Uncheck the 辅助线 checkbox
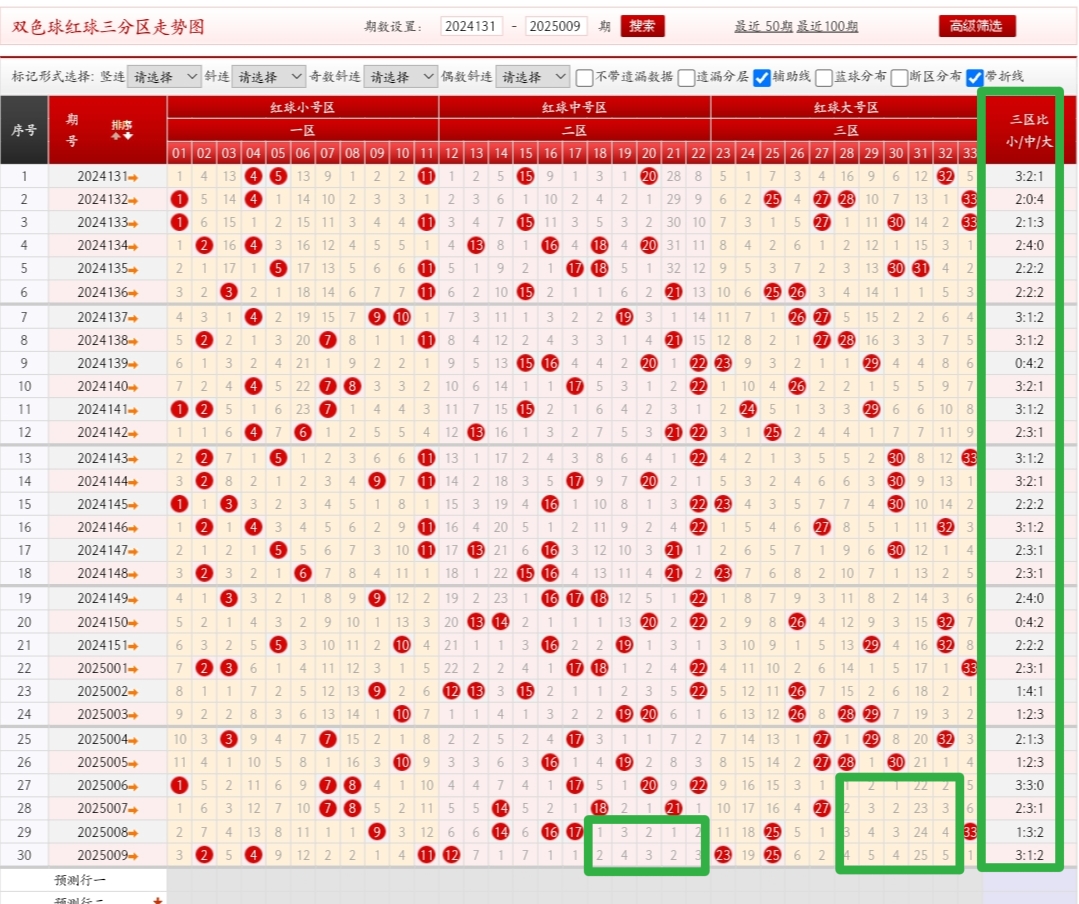1079x904 pixels. click(762, 77)
